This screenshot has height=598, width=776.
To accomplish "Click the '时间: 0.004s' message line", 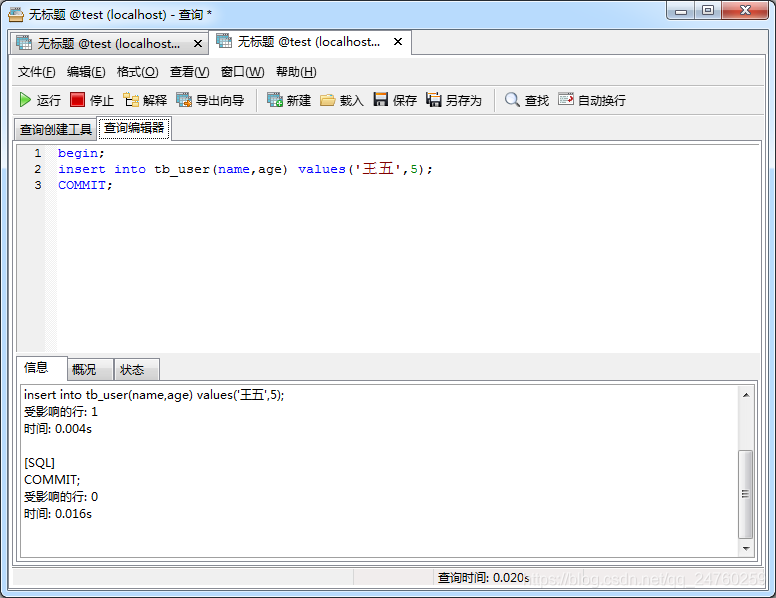I will (58, 429).
